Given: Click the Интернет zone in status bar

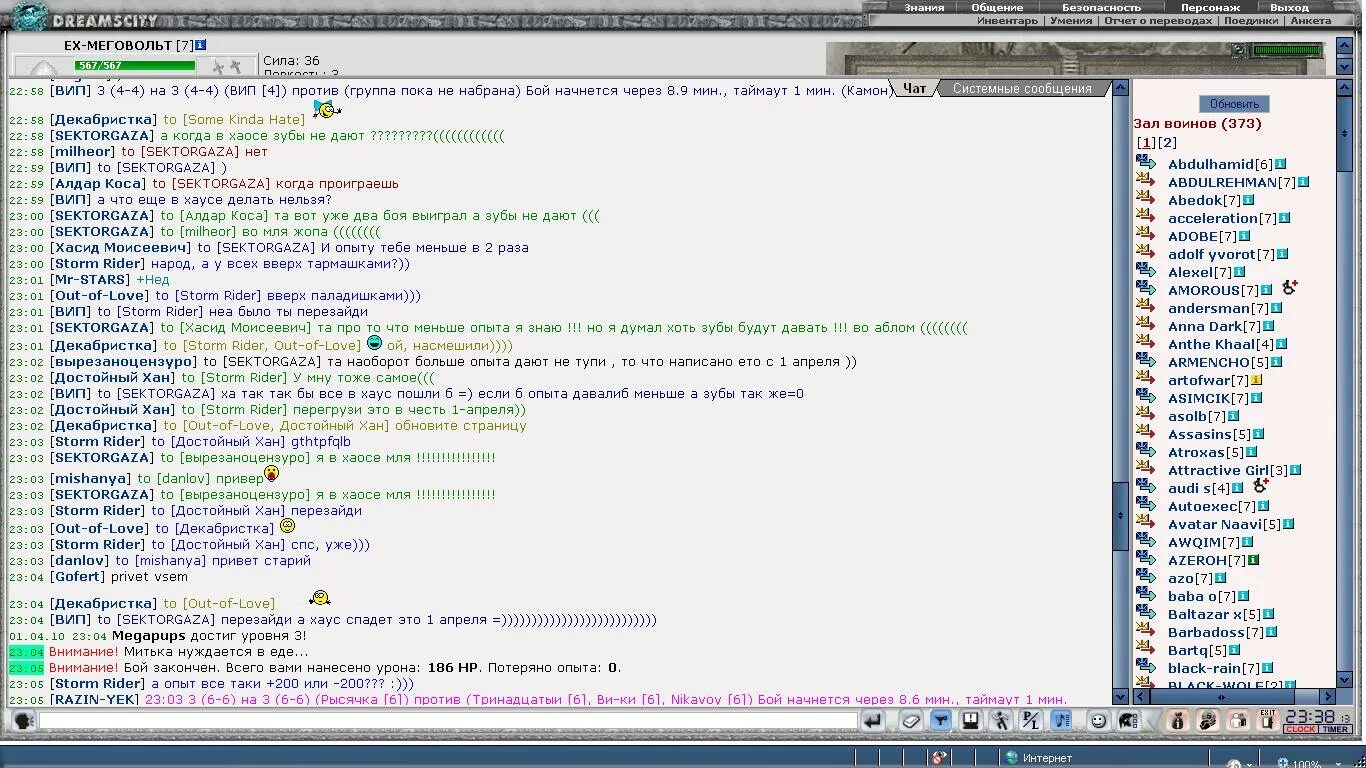Looking at the screenshot, I should coord(1038,758).
